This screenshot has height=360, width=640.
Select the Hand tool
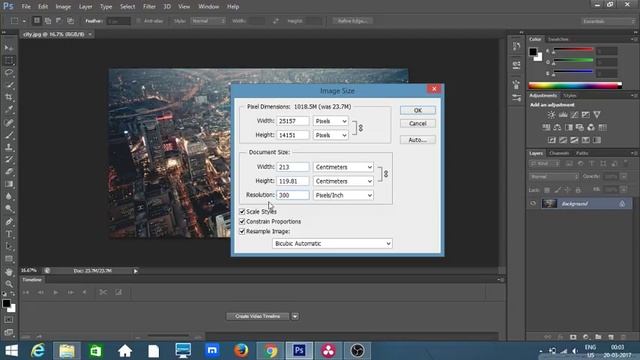[9, 272]
